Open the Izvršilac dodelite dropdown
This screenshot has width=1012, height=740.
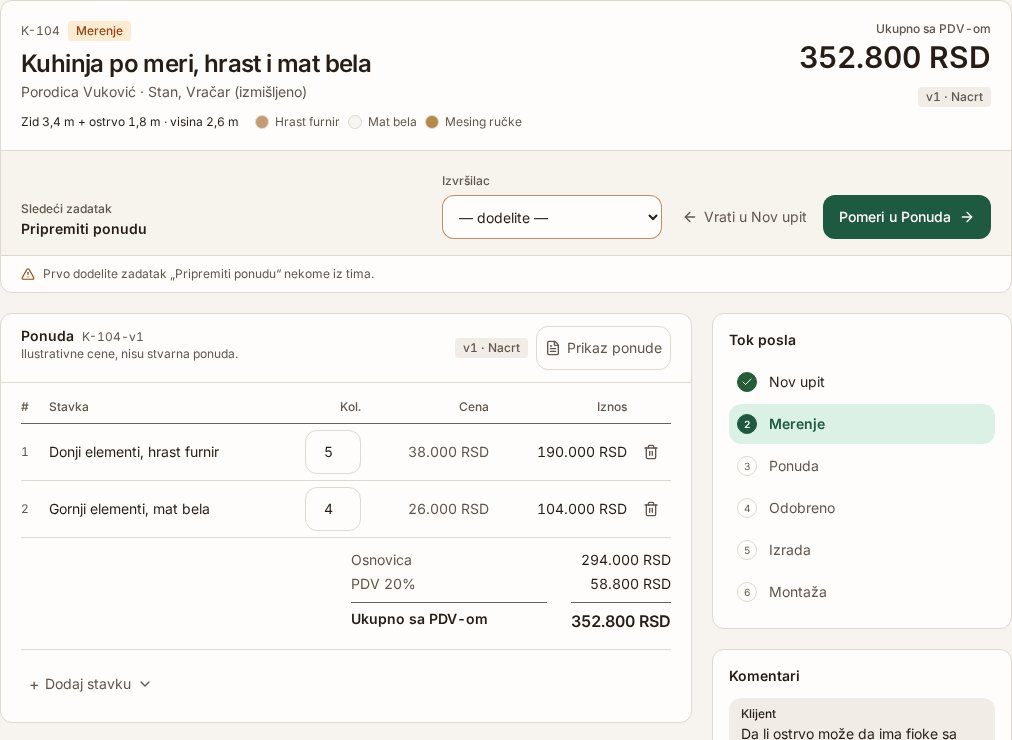[552, 217]
